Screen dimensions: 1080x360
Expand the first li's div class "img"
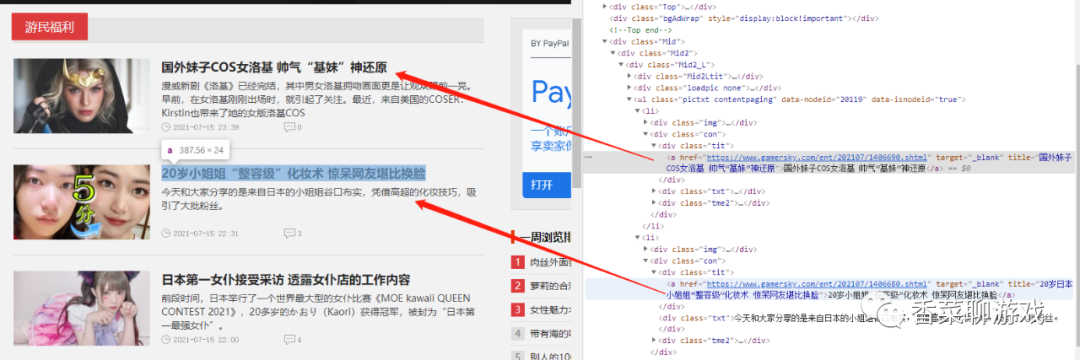tap(645, 123)
